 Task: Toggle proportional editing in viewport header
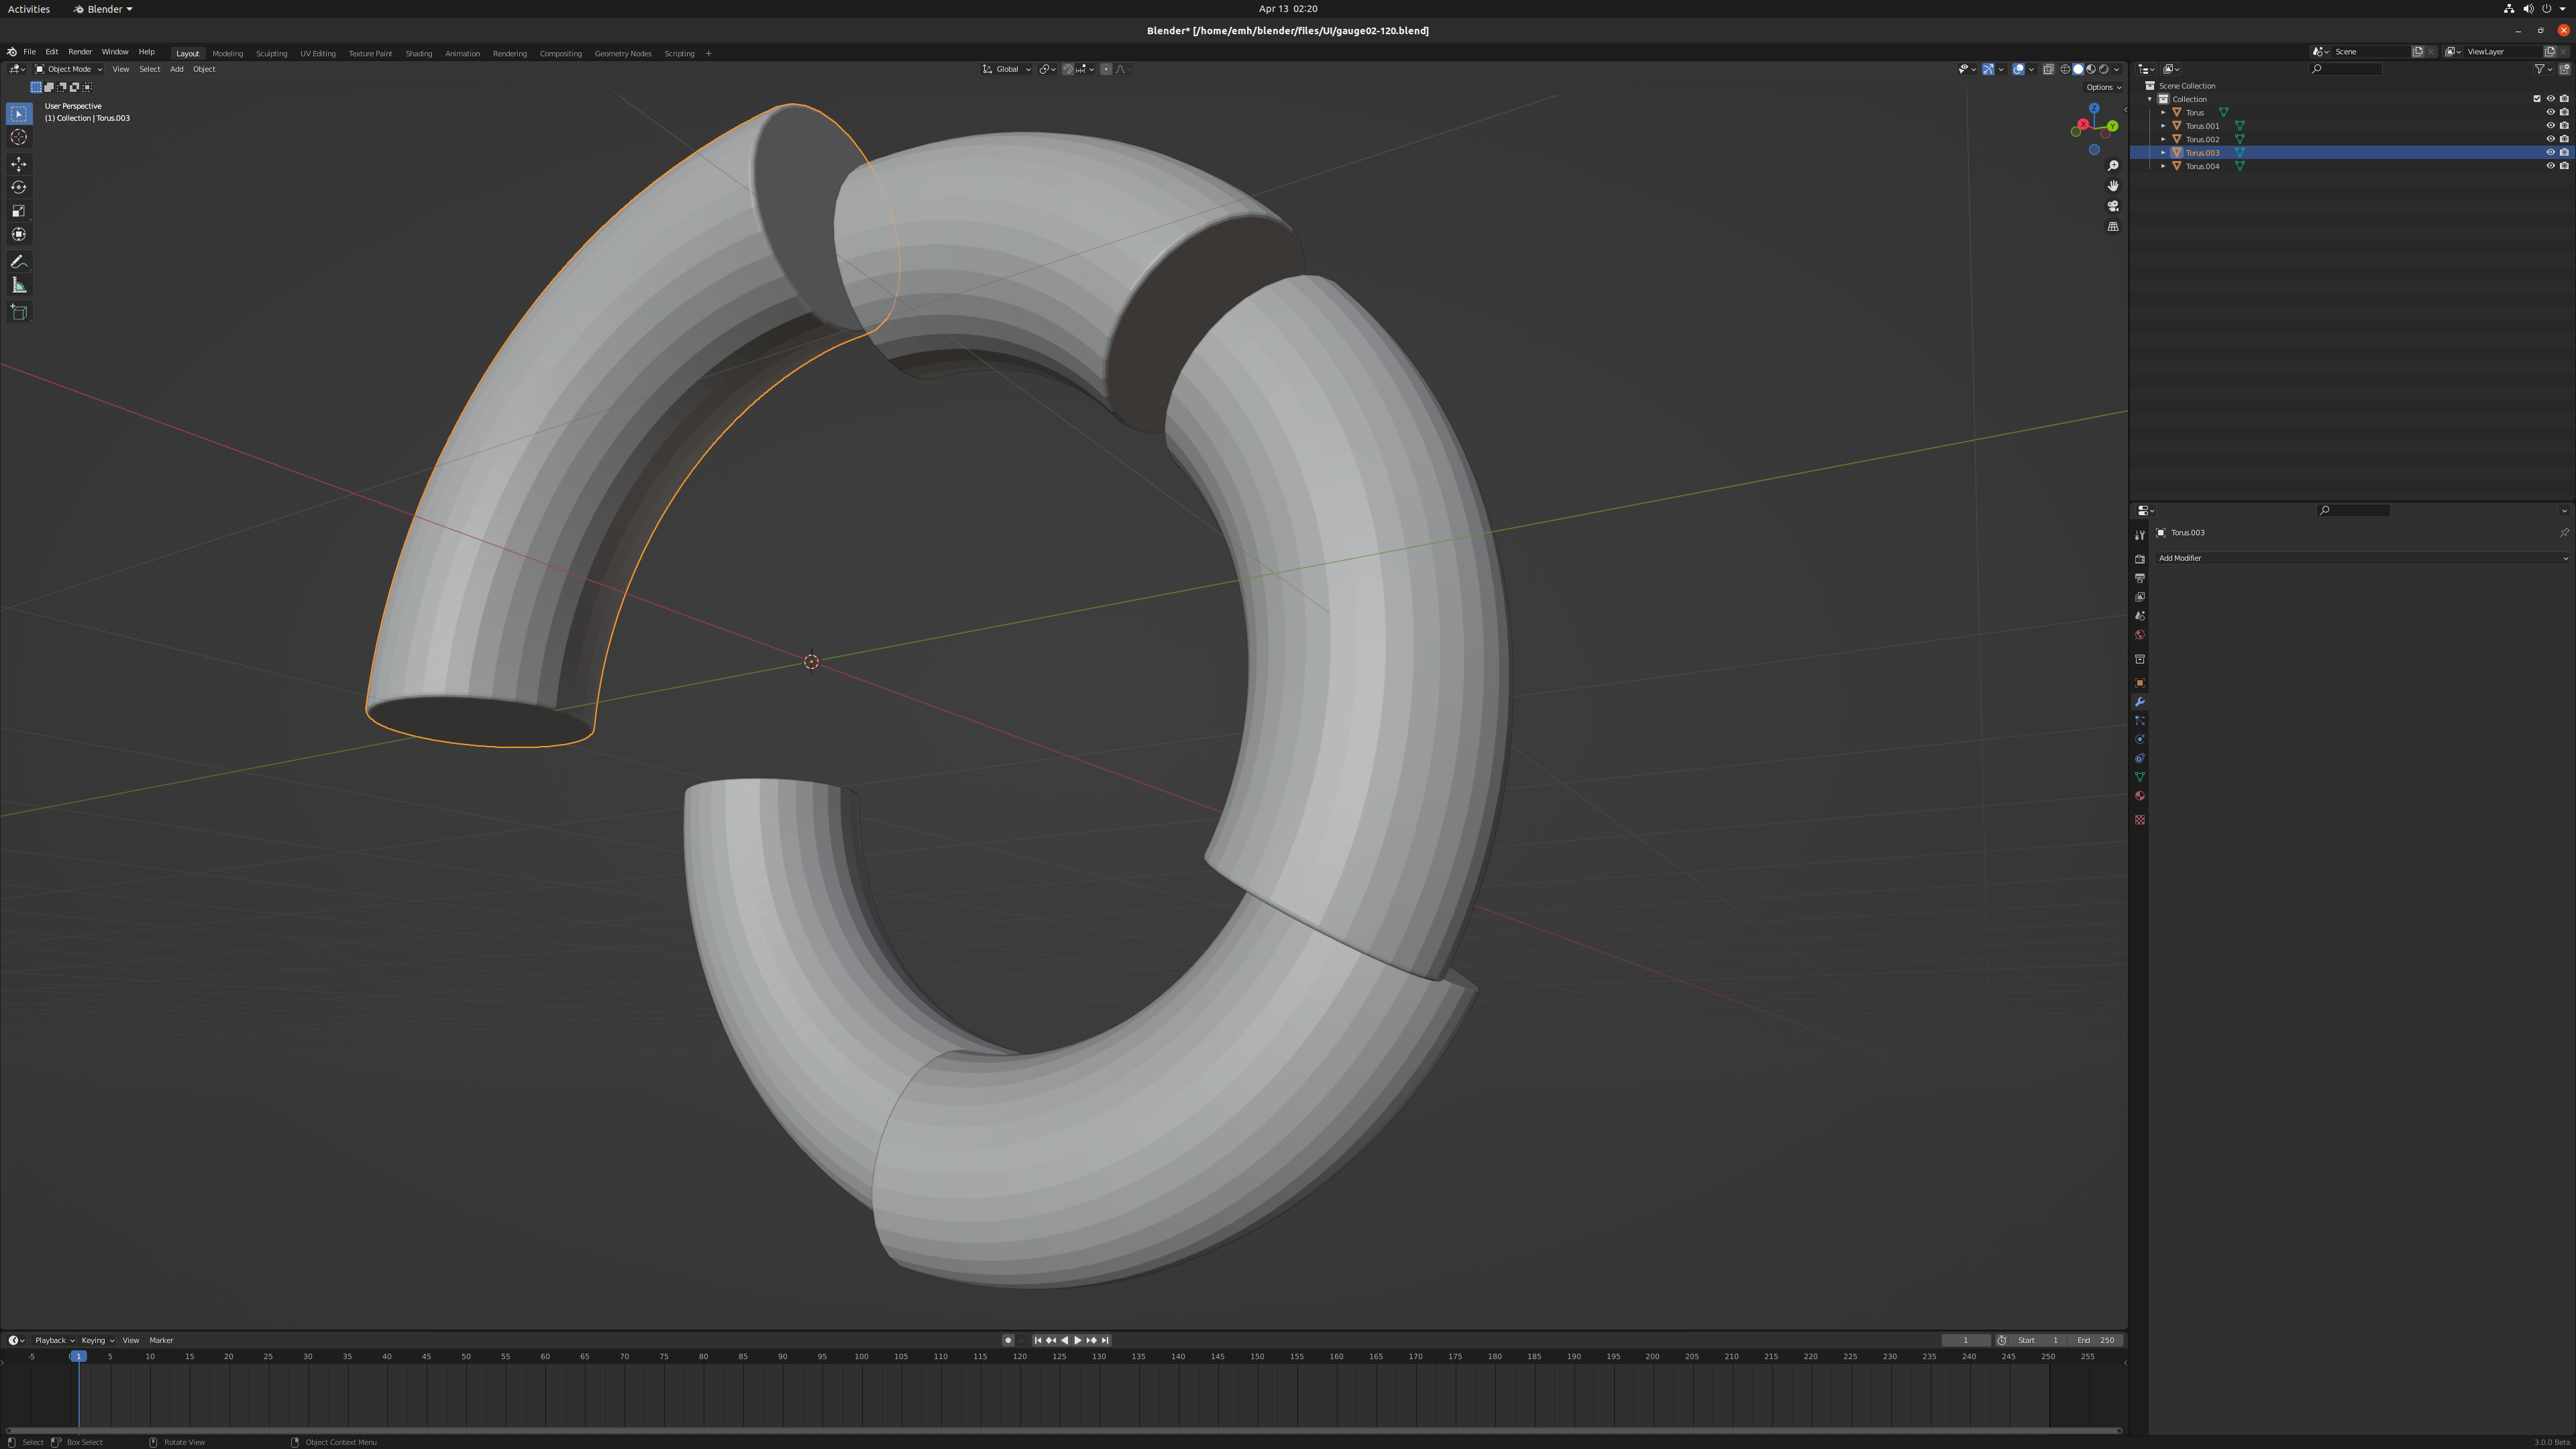[x=1106, y=69]
